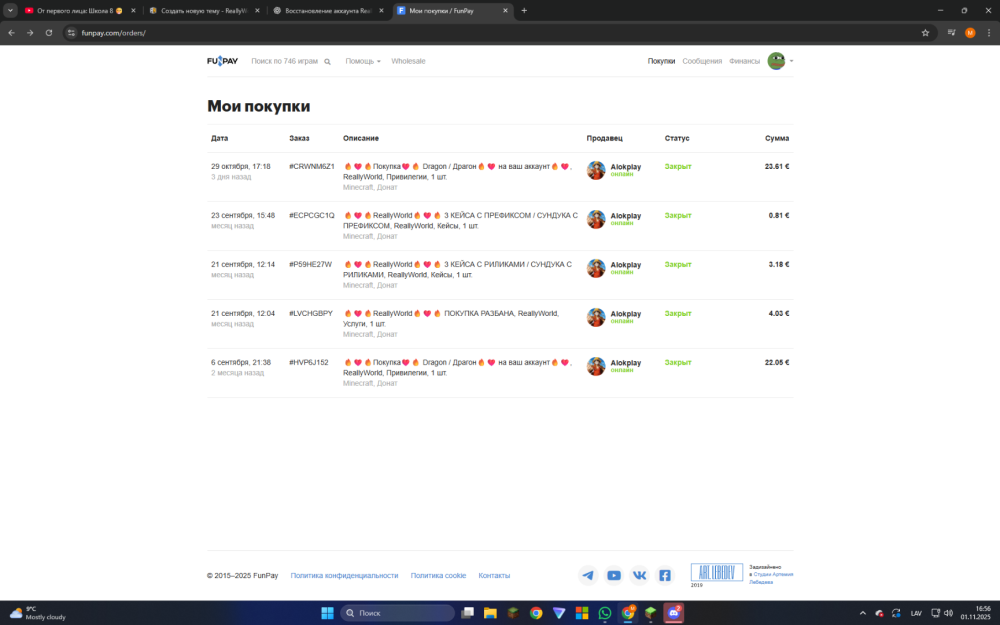Open the tab search dropdown arrow

(x=10, y=10)
